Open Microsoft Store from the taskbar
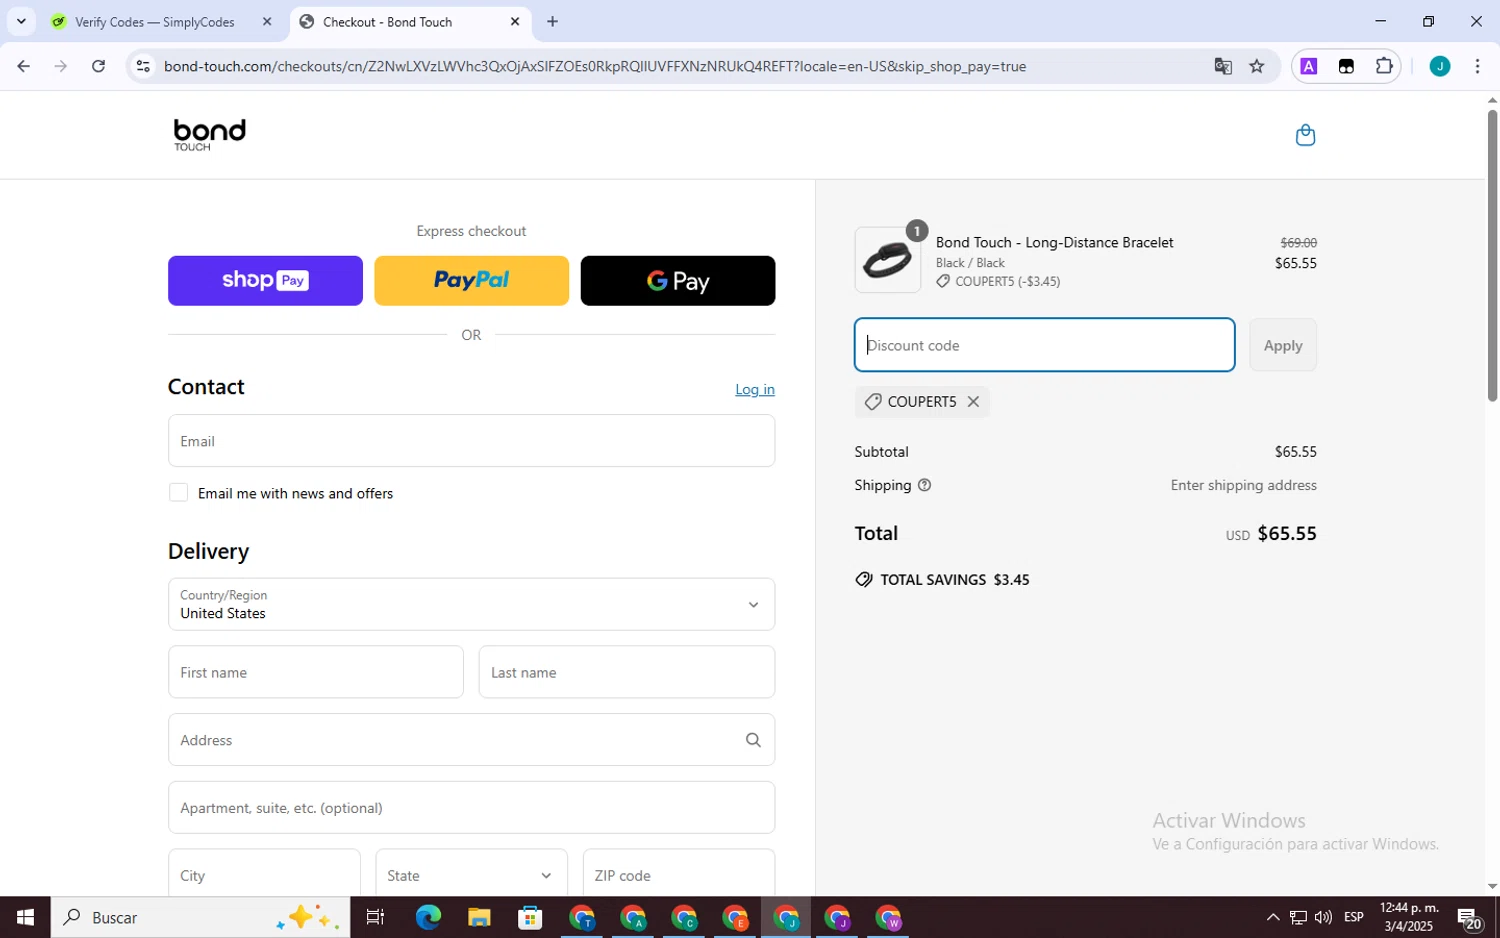The height and width of the screenshot is (938, 1500). pyautogui.click(x=530, y=917)
